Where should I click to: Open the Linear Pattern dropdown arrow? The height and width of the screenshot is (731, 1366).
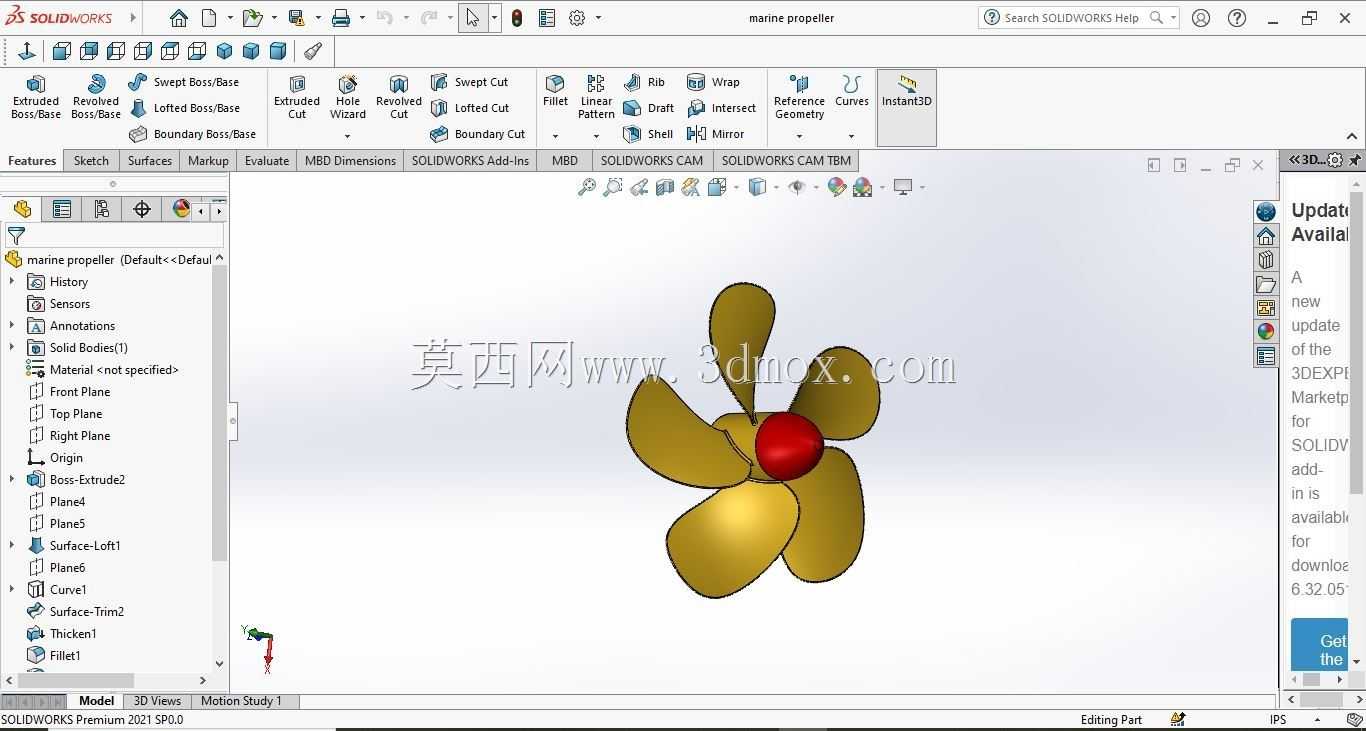click(x=596, y=136)
